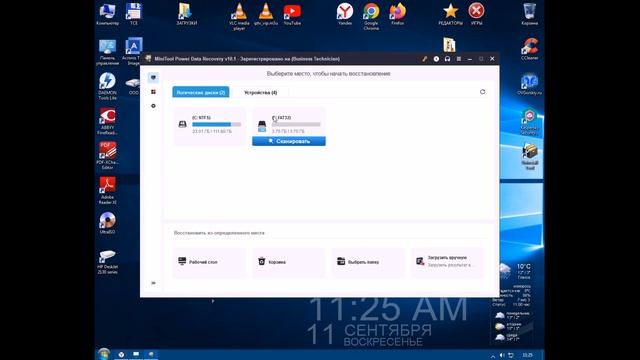
Task: Open the key registration icon in title bar
Action: [x=425, y=59]
